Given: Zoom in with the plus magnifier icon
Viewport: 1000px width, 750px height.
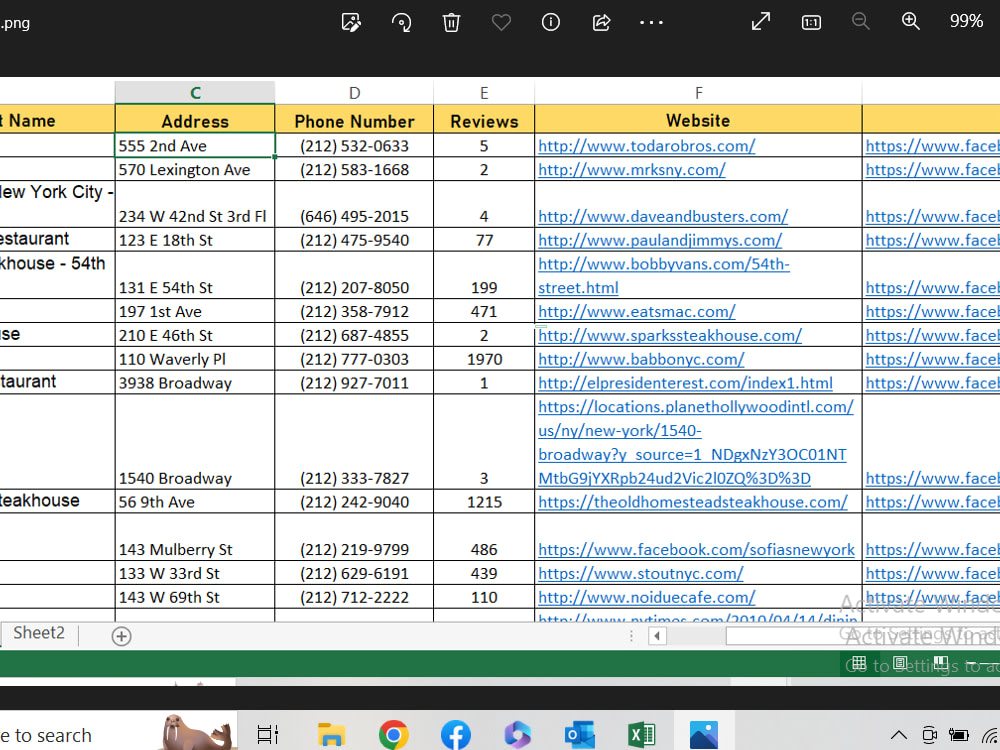Looking at the screenshot, I should tap(910, 21).
